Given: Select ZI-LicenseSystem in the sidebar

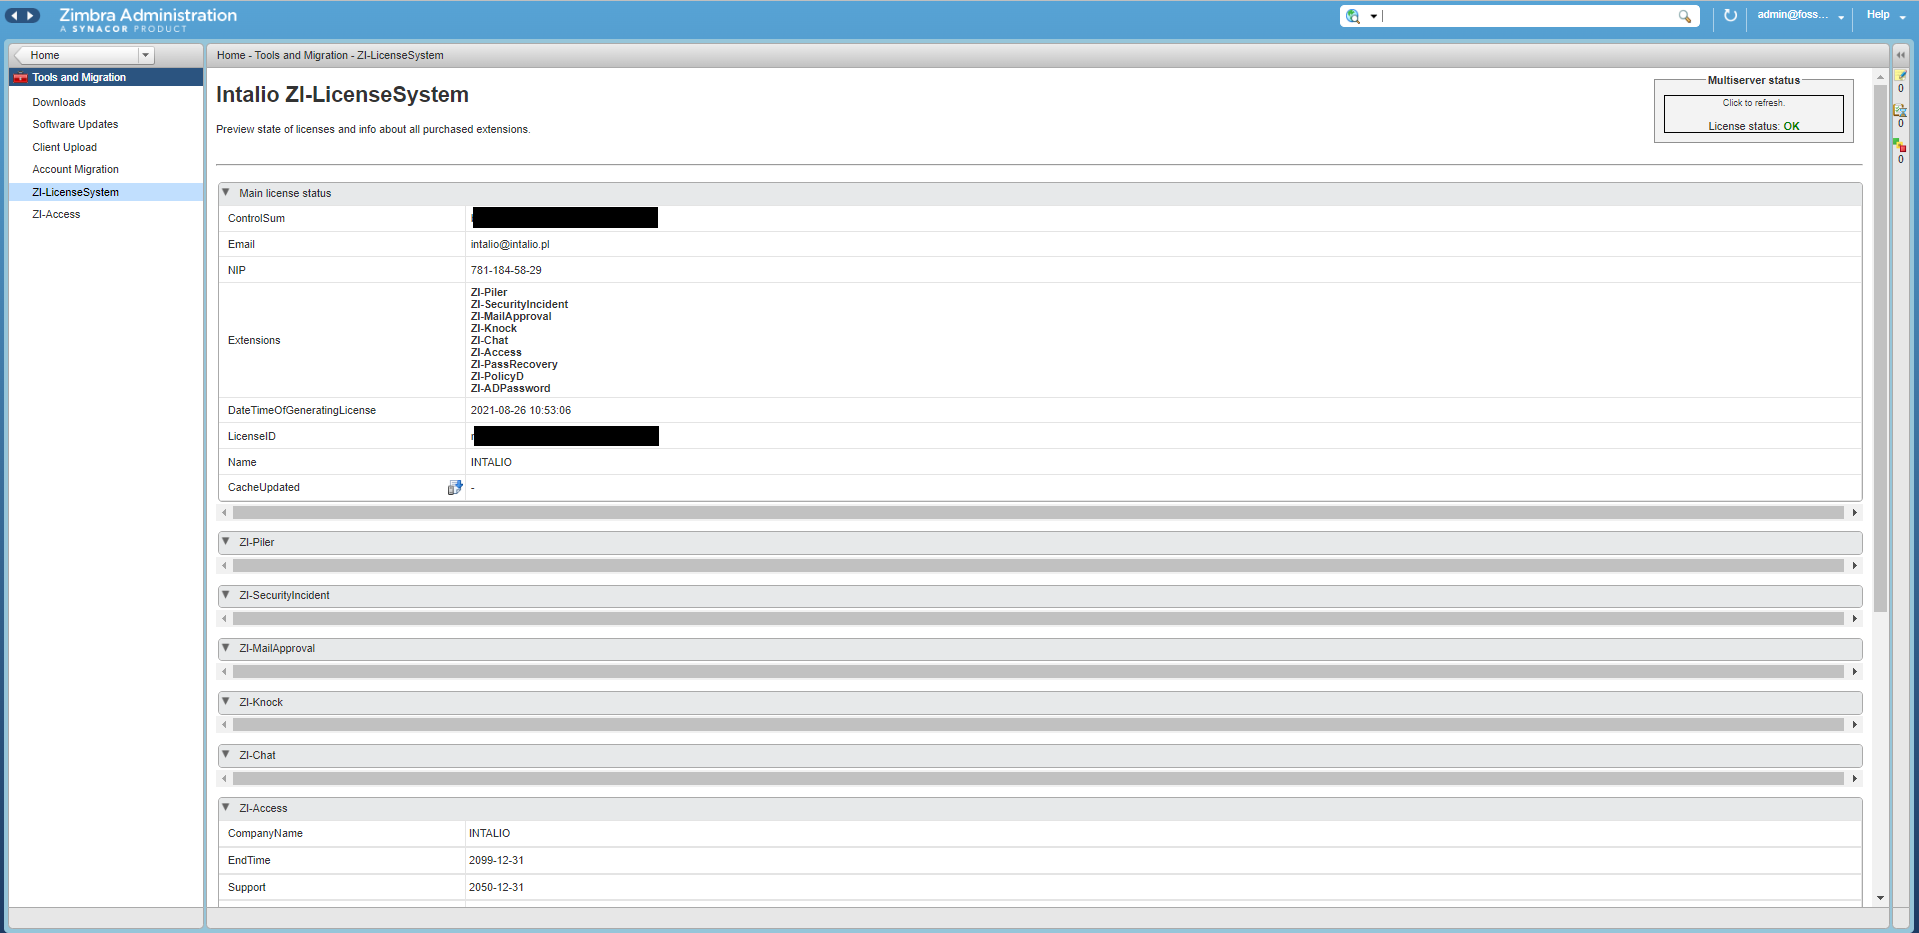Looking at the screenshot, I should [106, 192].
